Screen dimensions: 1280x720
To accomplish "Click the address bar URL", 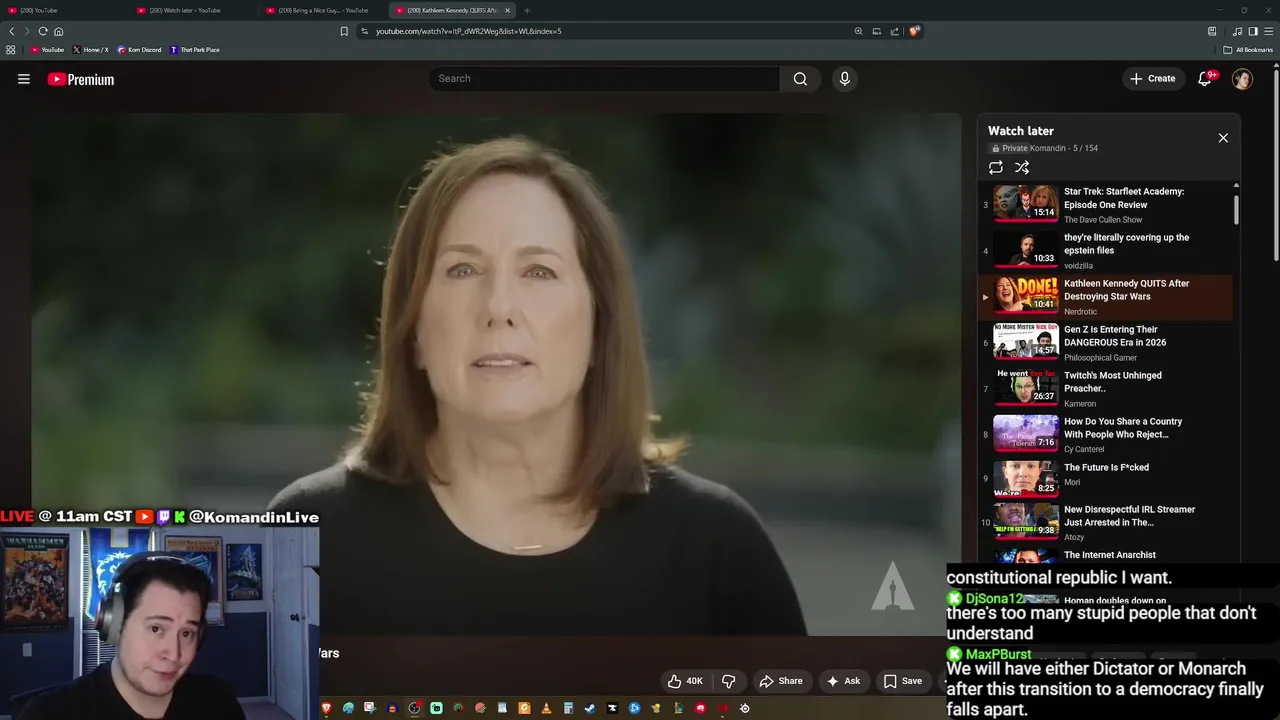I will (468, 31).
